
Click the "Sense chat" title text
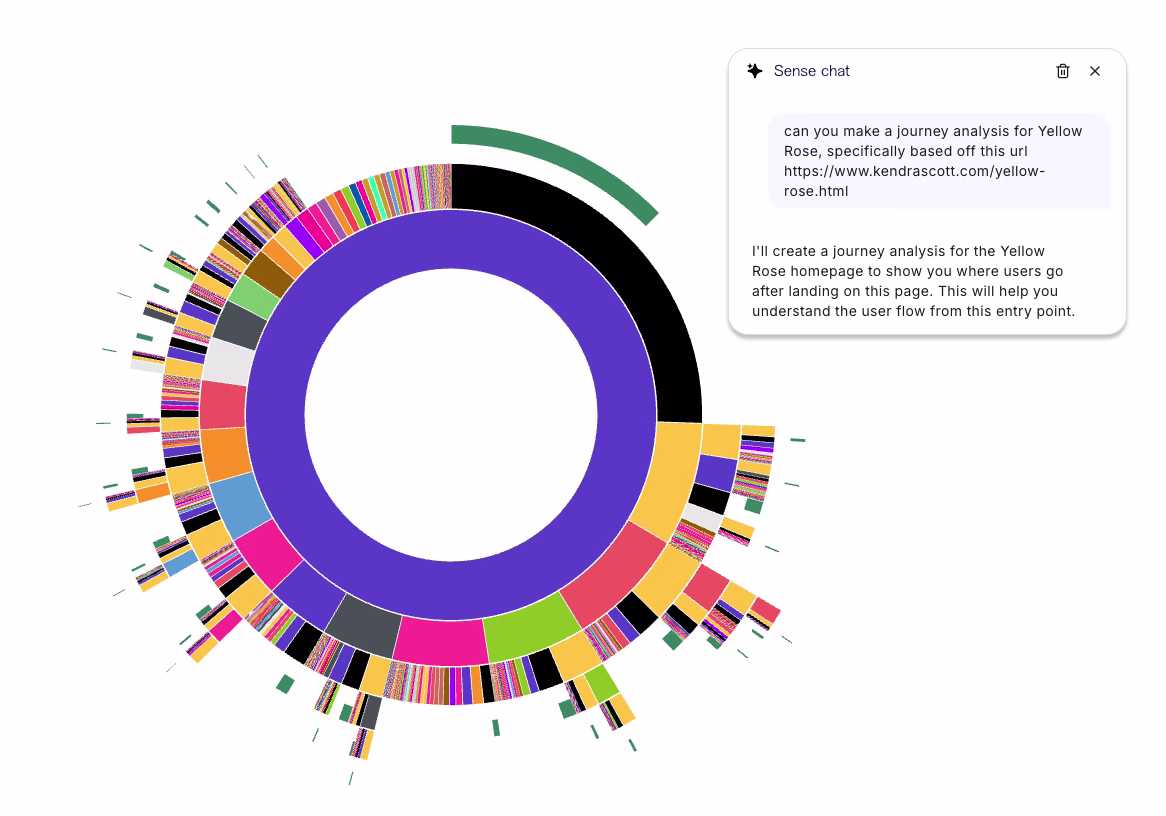(x=811, y=71)
